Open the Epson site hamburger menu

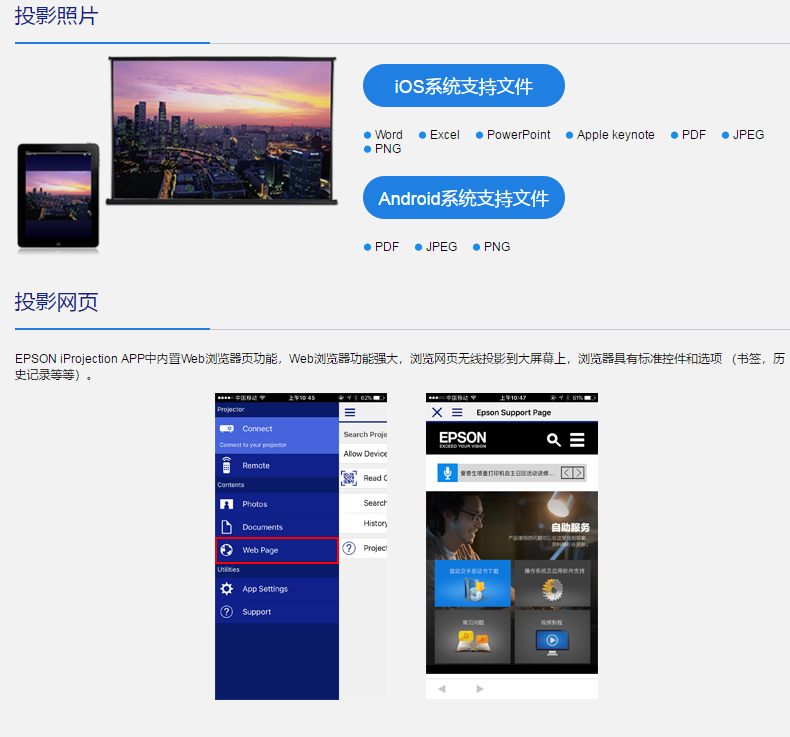tap(577, 440)
